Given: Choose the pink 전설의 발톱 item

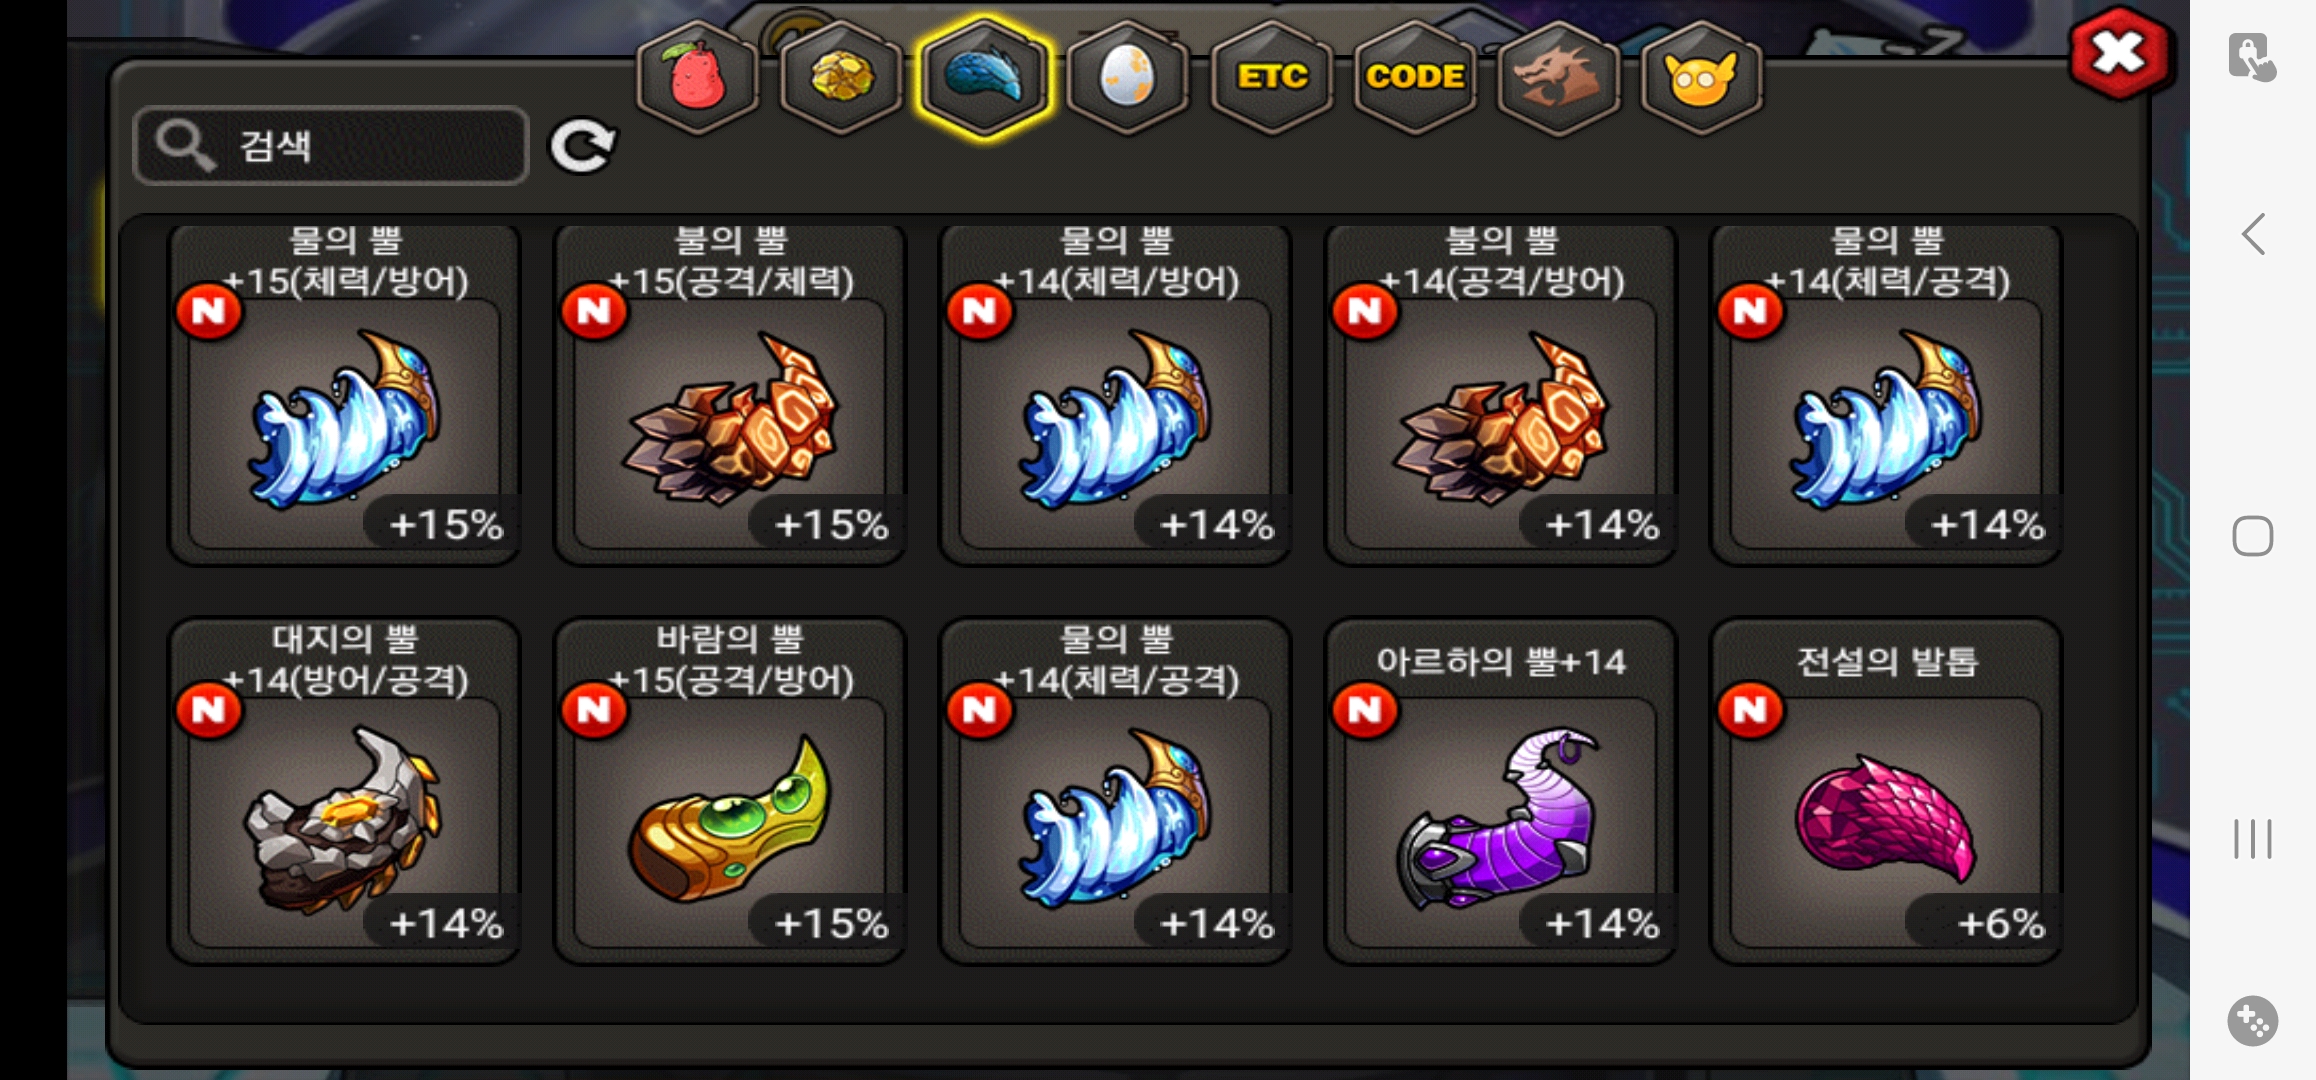Looking at the screenshot, I should [x=1886, y=791].
